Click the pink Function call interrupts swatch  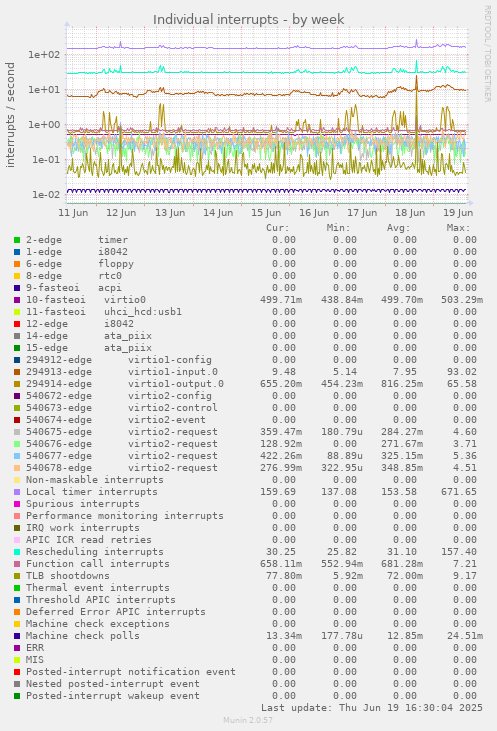coord(17,564)
